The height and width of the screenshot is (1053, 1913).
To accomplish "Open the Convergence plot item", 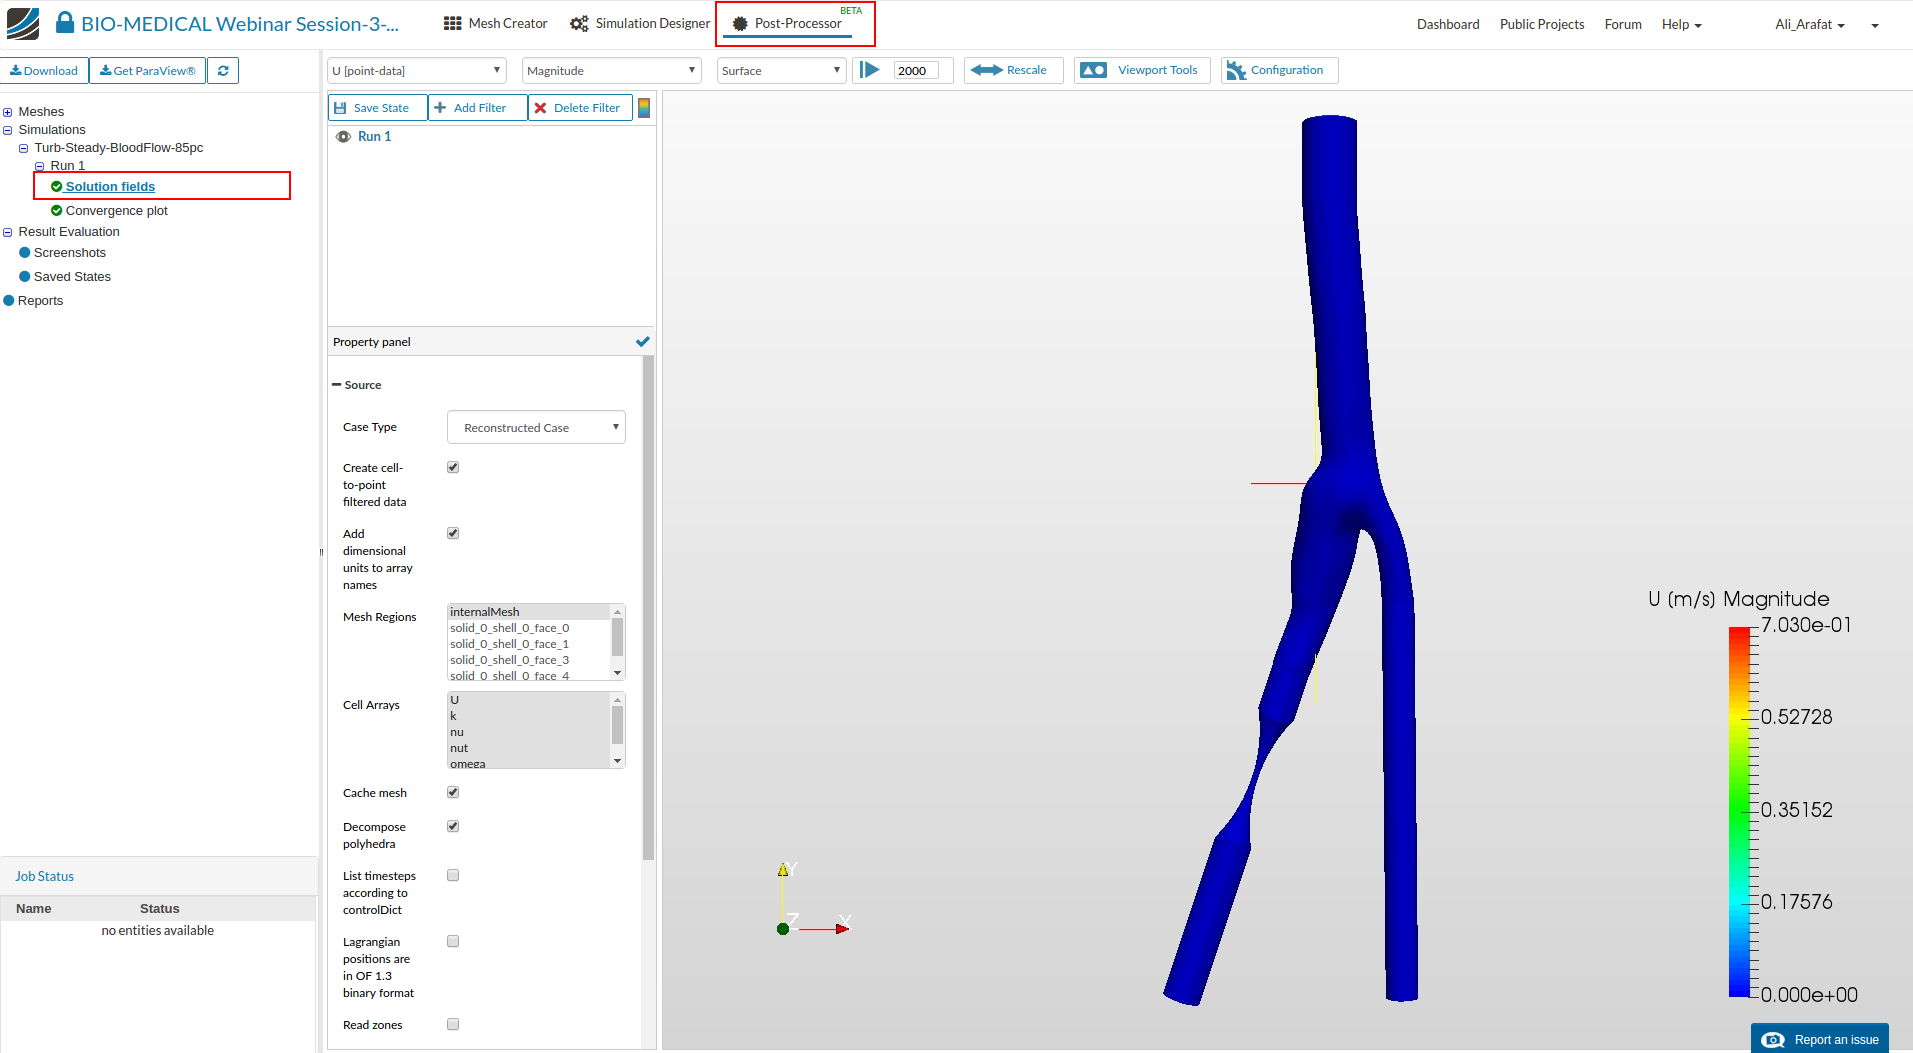I will pyautogui.click(x=116, y=211).
